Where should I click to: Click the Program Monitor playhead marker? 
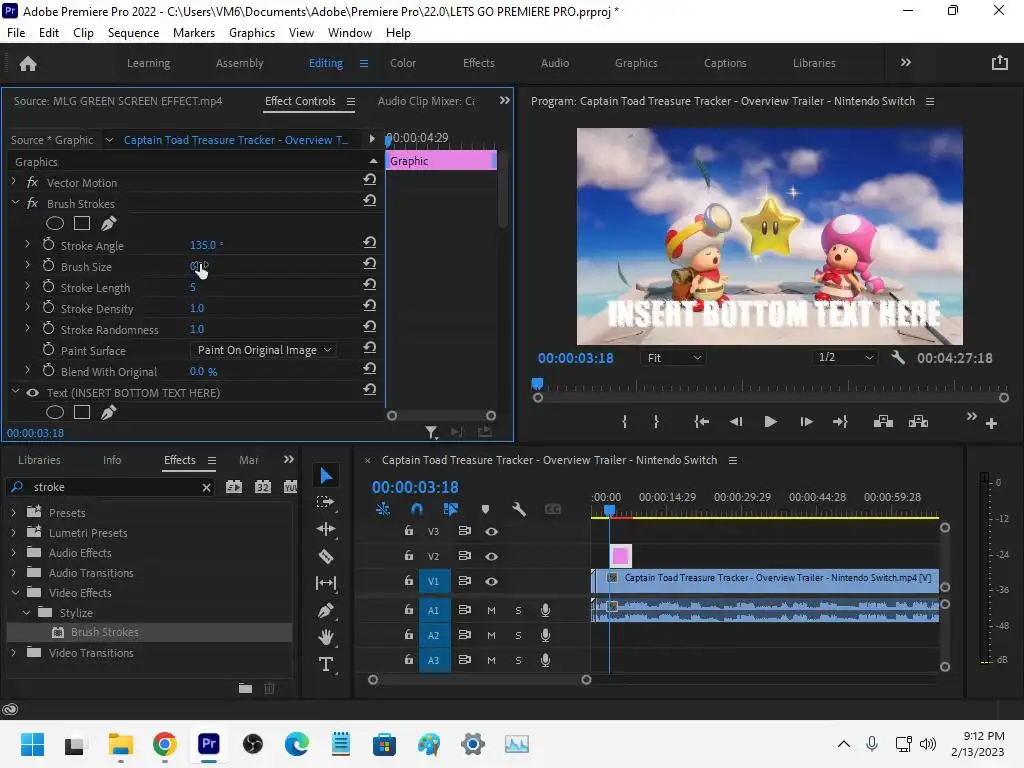coord(537,383)
